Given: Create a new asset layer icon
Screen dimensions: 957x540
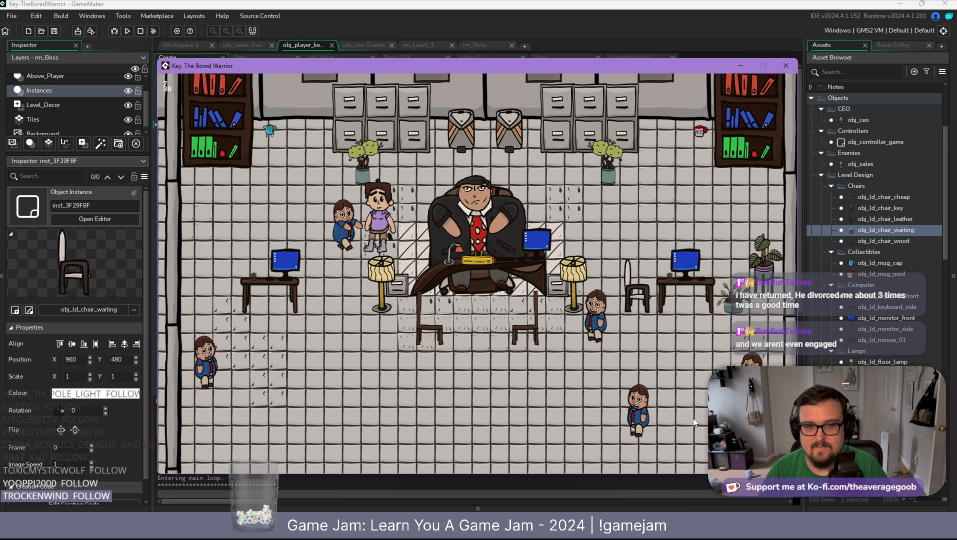Looking at the screenshot, I should pyautogui.click(x=83, y=143).
